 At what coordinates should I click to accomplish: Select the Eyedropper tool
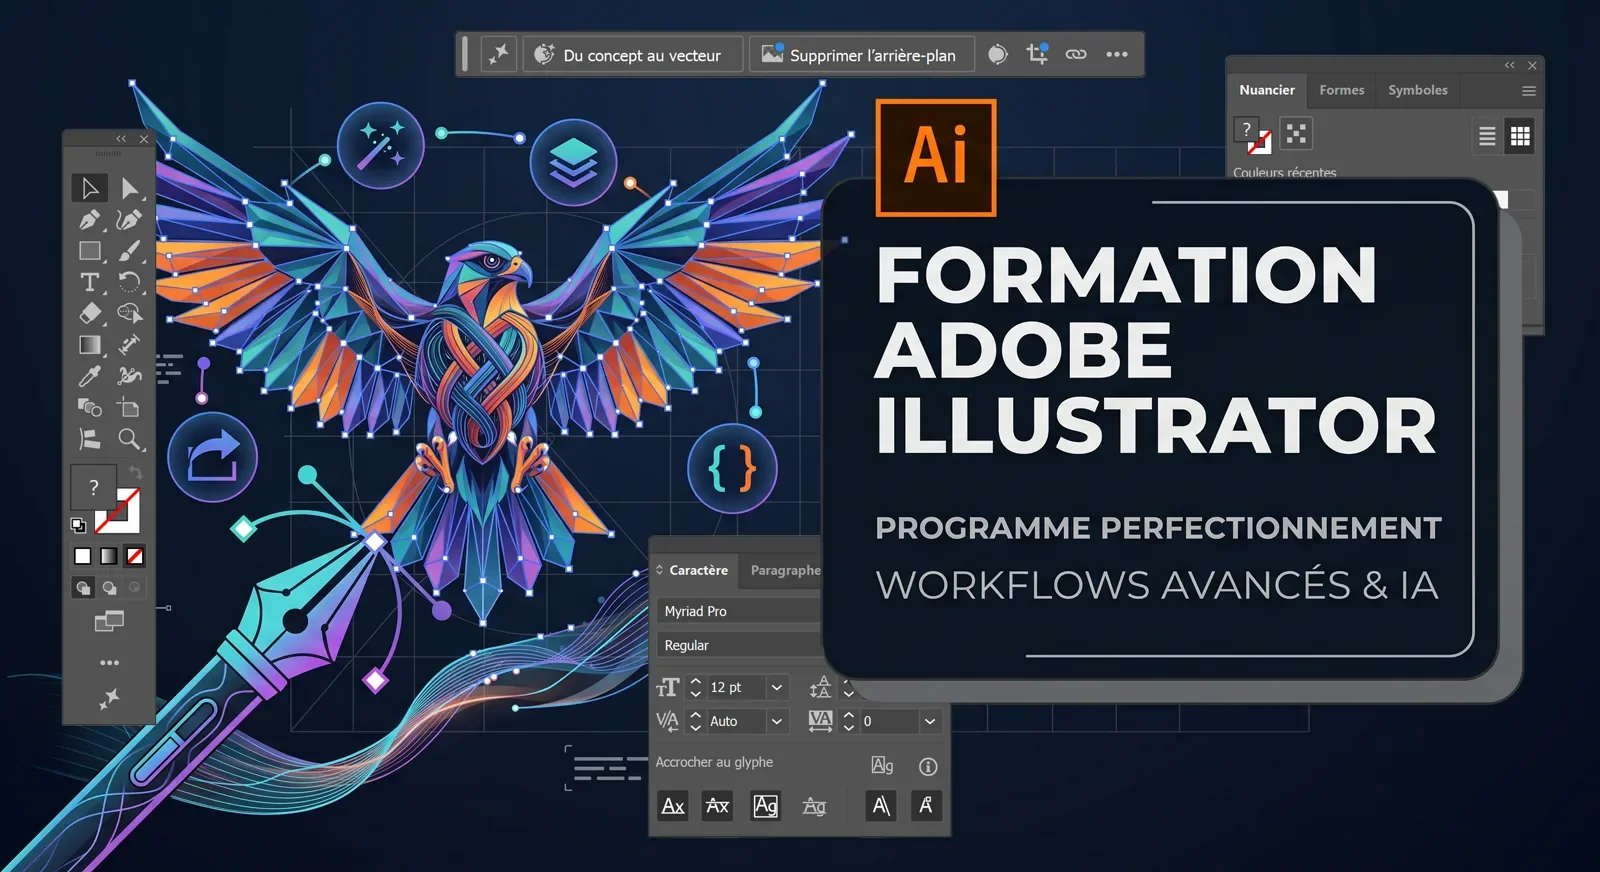point(90,376)
